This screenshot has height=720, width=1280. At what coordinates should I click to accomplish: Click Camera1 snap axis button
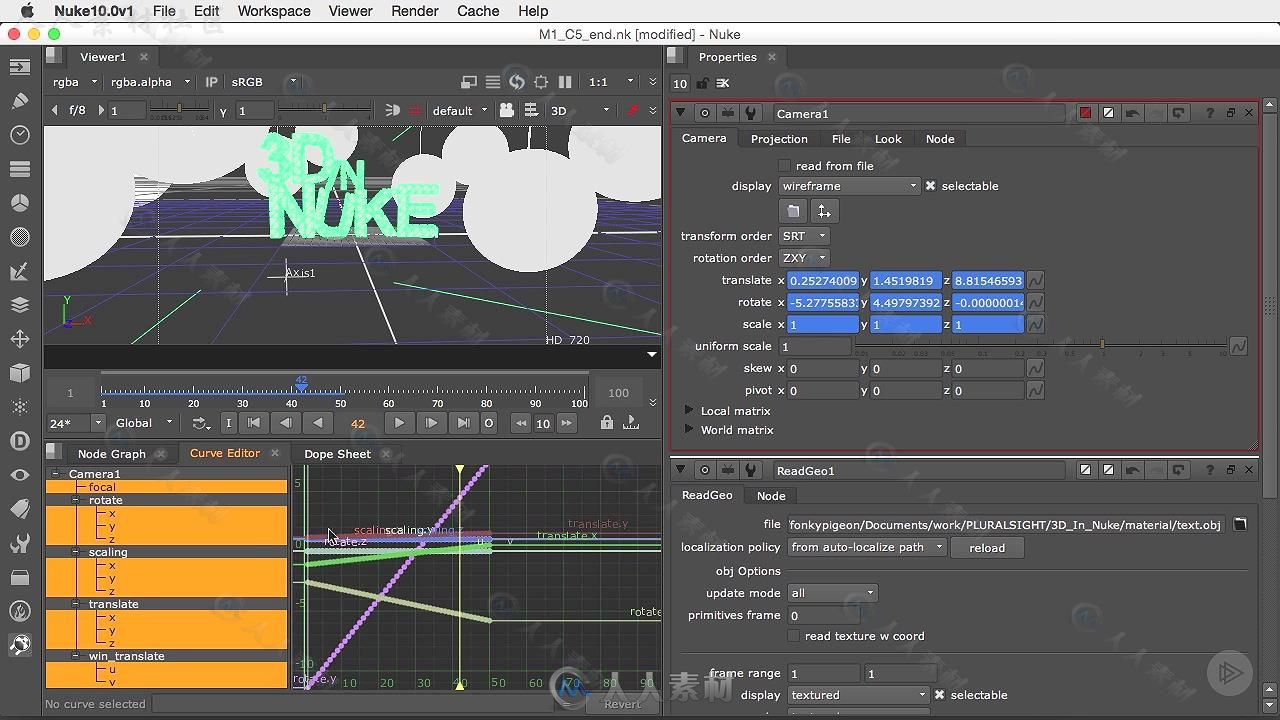(x=824, y=211)
